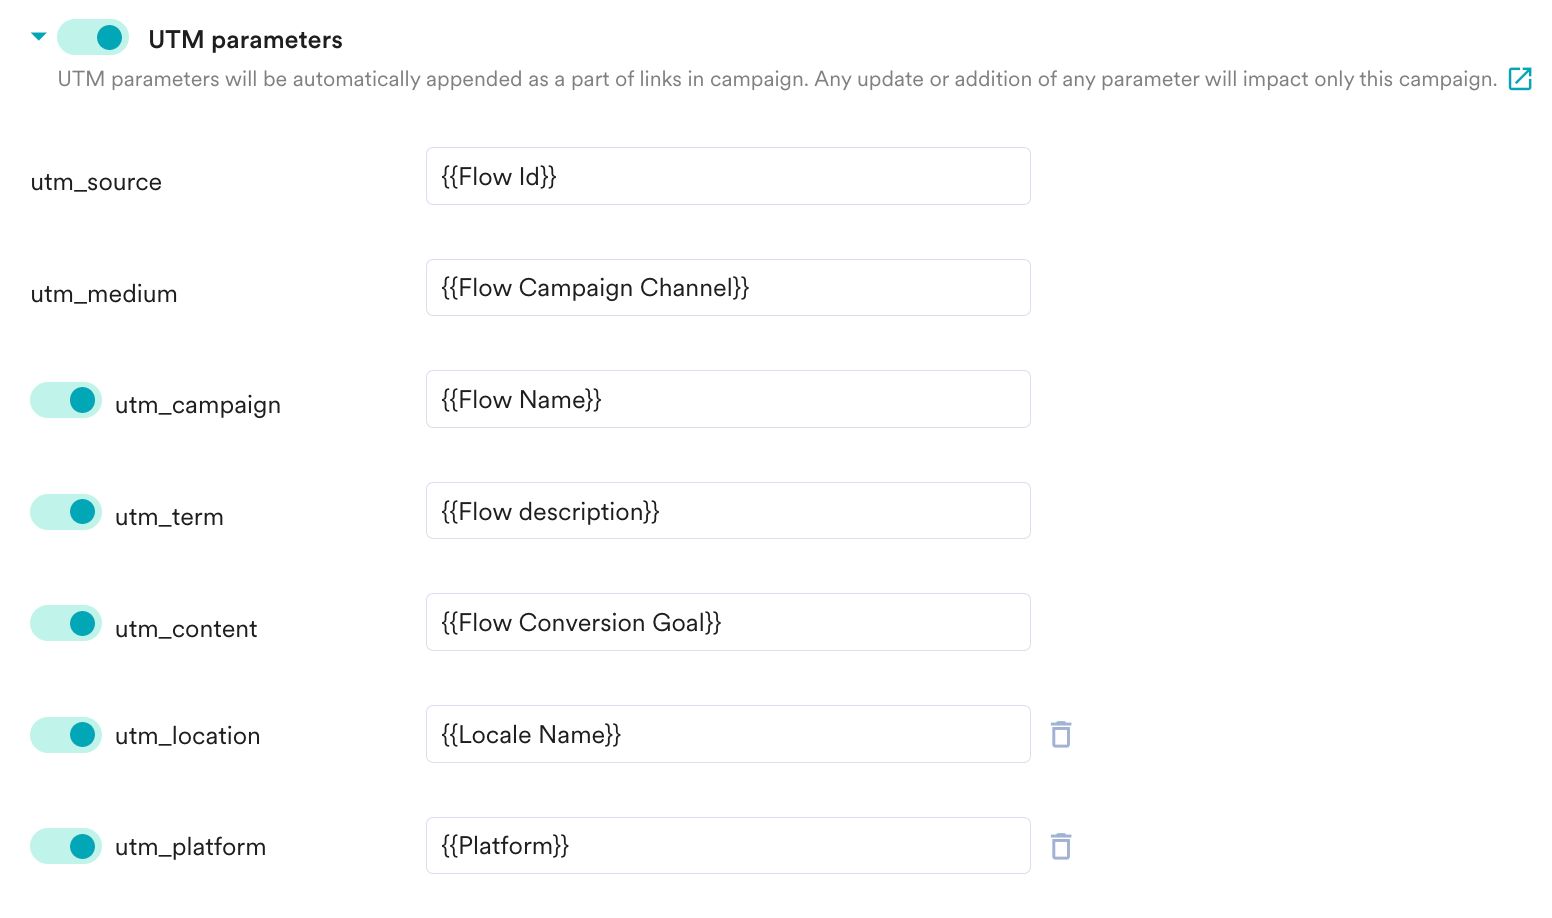Screen dimensions: 1552x918
Task: Collapse the UTM parameters section
Action: 39,37
